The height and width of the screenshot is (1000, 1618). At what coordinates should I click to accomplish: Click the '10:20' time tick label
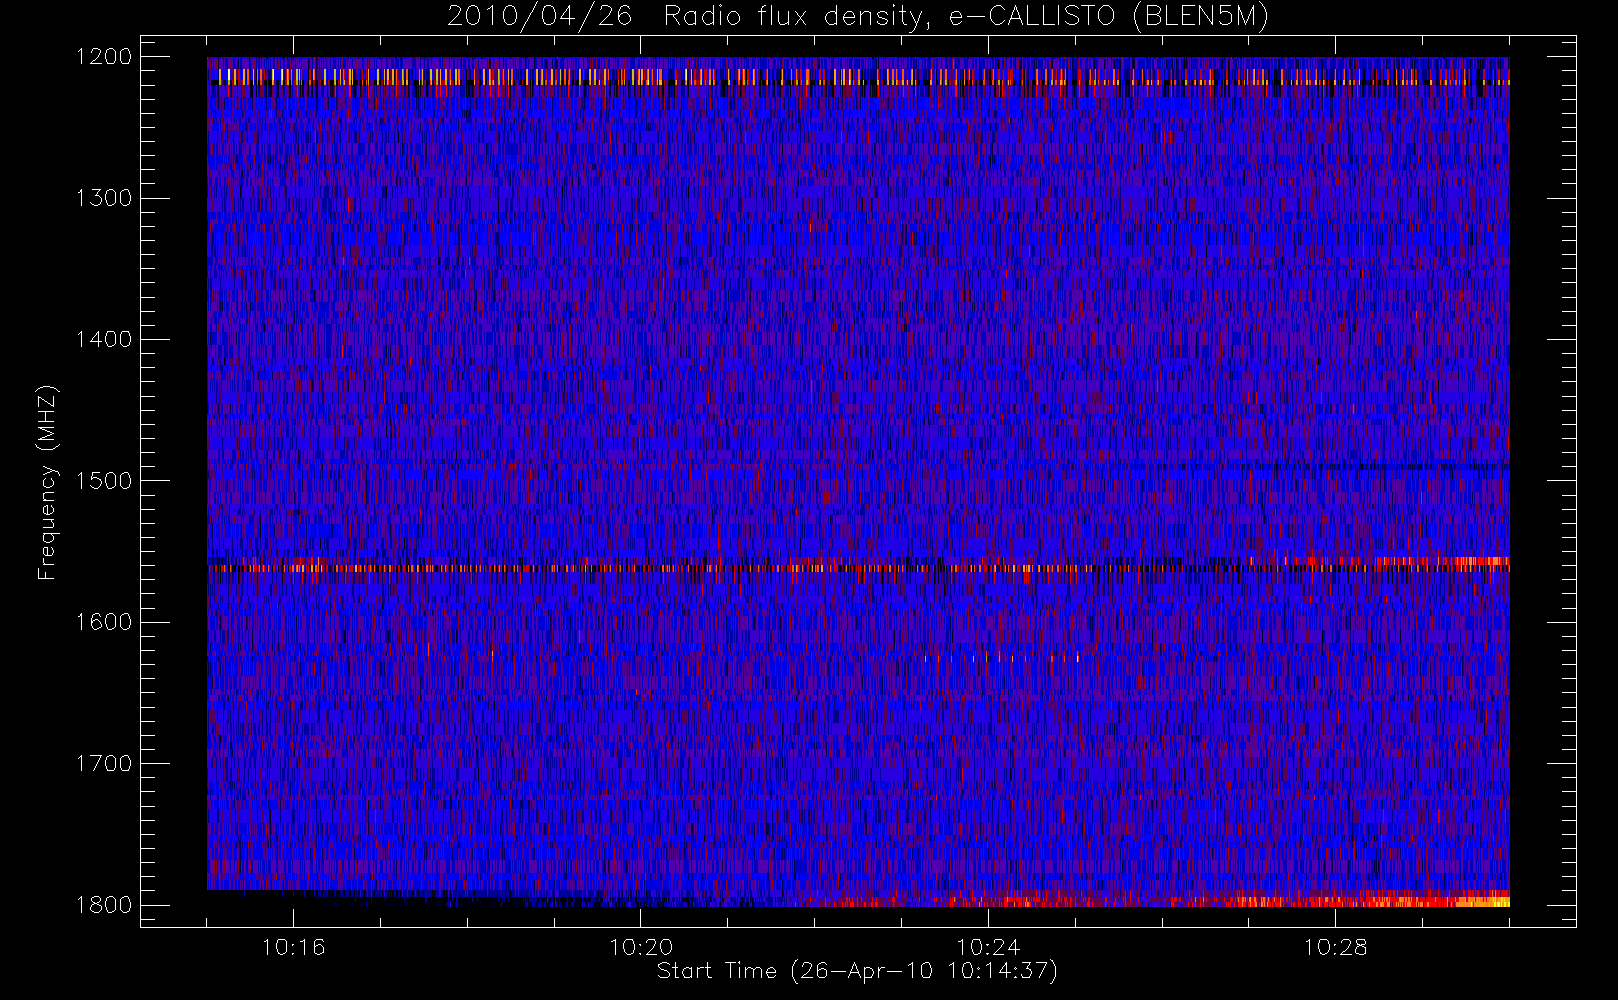[641, 947]
